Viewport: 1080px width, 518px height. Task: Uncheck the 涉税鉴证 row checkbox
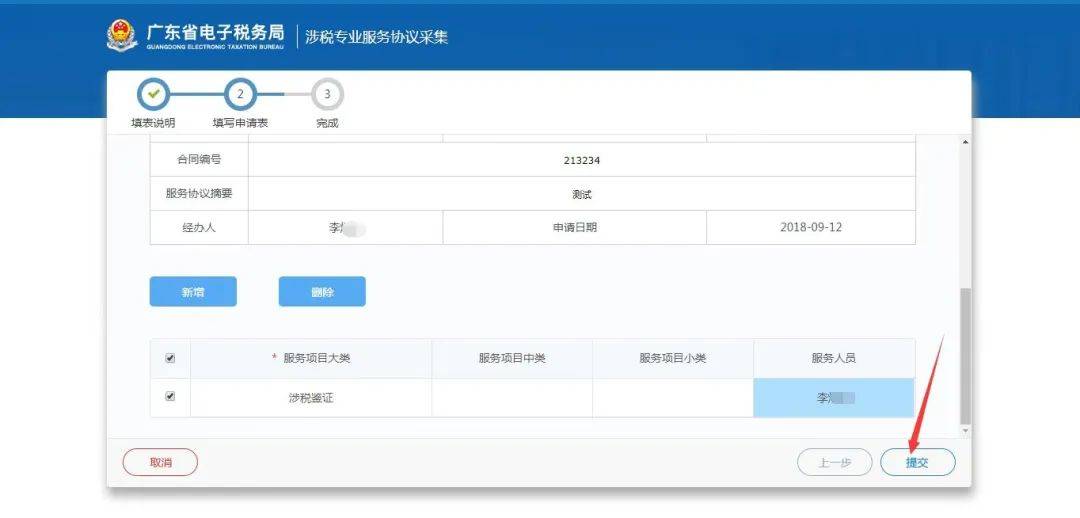click(170, 396)
